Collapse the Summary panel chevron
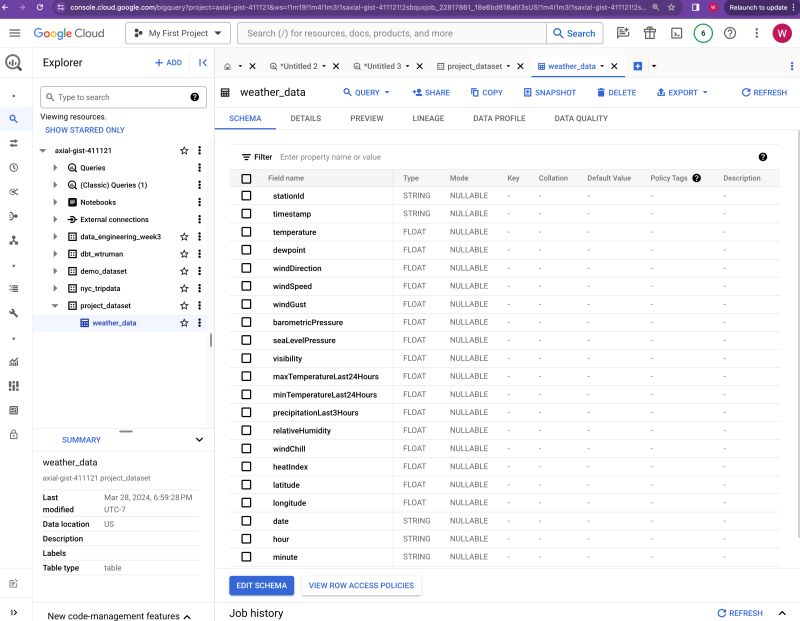The image size is (800, 621). [199, 439]
